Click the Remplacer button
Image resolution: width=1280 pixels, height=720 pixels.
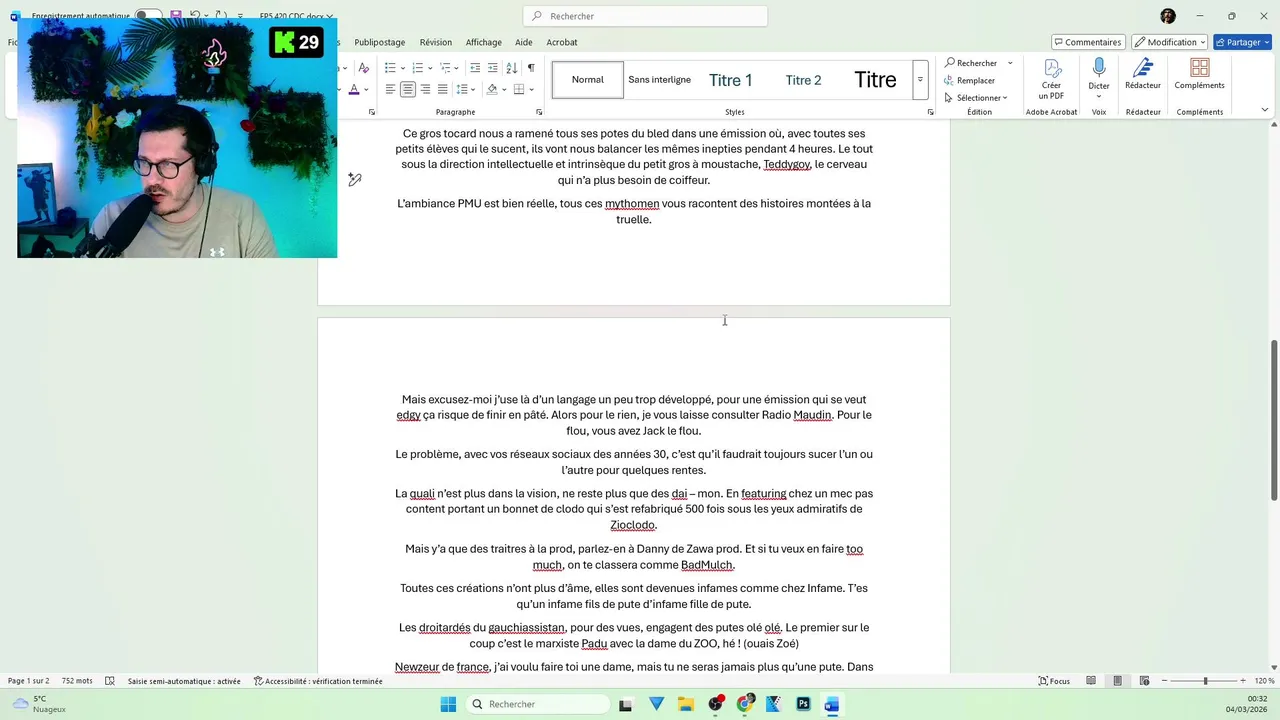[x=969, y=80]
